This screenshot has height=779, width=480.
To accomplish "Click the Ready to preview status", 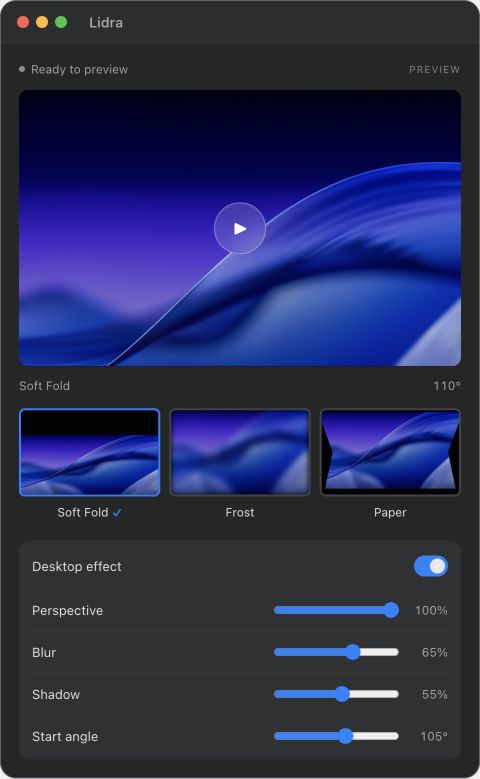I will (x=80, y=70).
